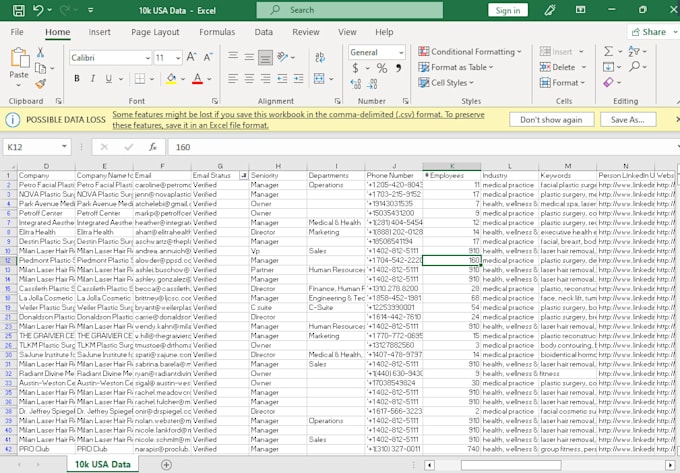This screenshot has height=473, width=680.
Task: Click the Cut scissors icon
Action: [41, 52]
